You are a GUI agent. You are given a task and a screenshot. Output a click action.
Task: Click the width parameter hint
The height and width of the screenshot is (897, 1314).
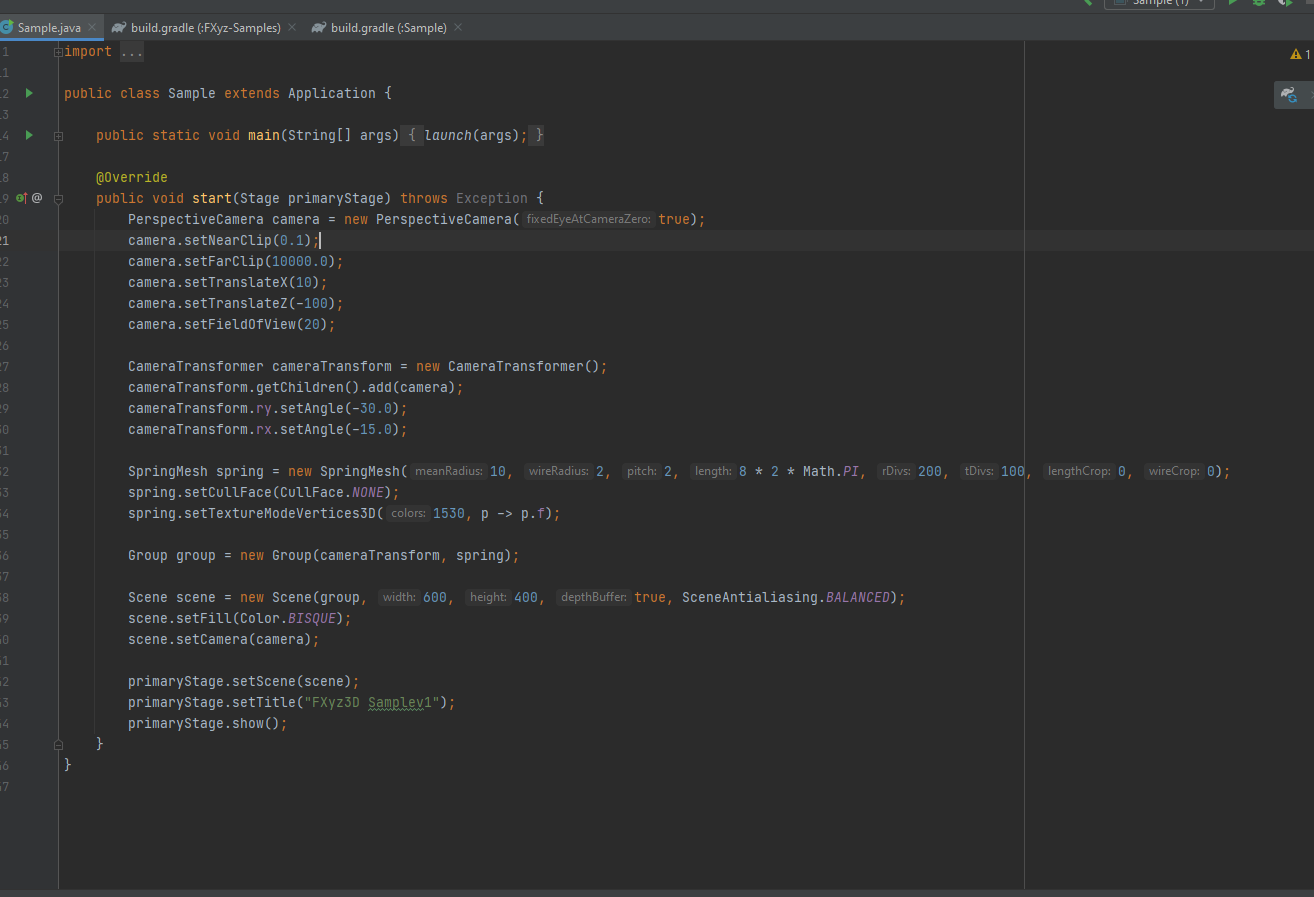(399, 597)
